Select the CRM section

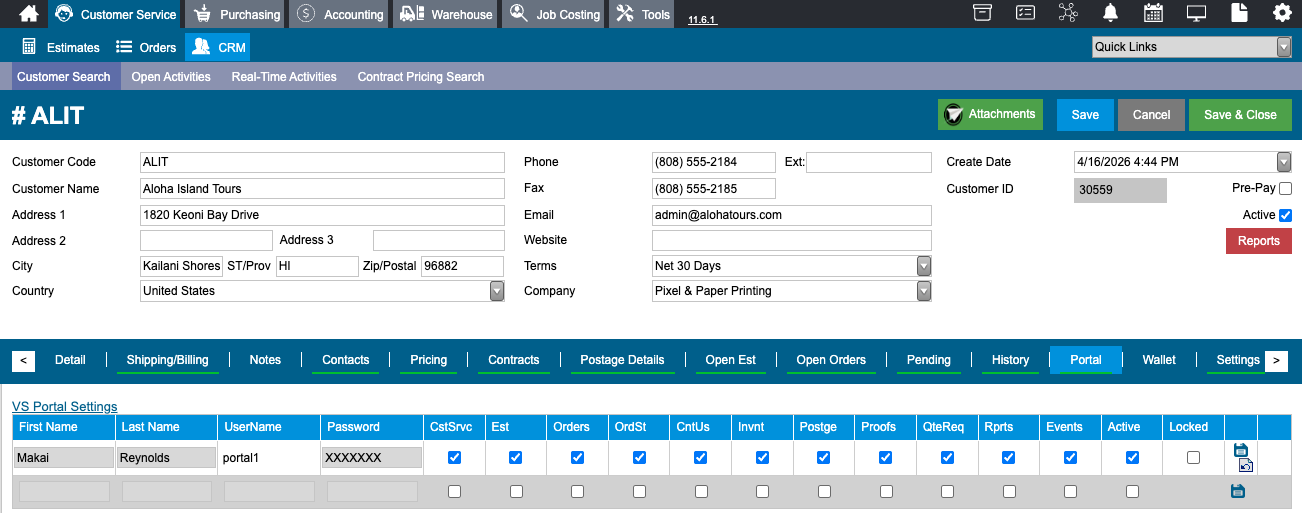point(217,47)
